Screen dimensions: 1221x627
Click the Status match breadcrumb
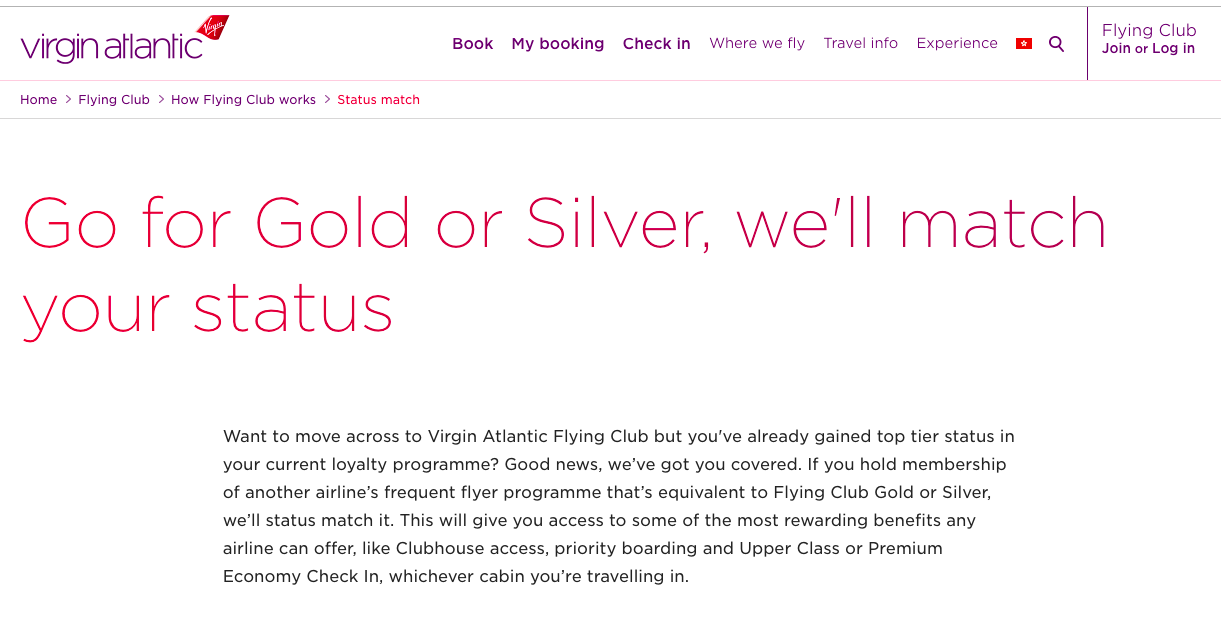(x=378, y=100)
